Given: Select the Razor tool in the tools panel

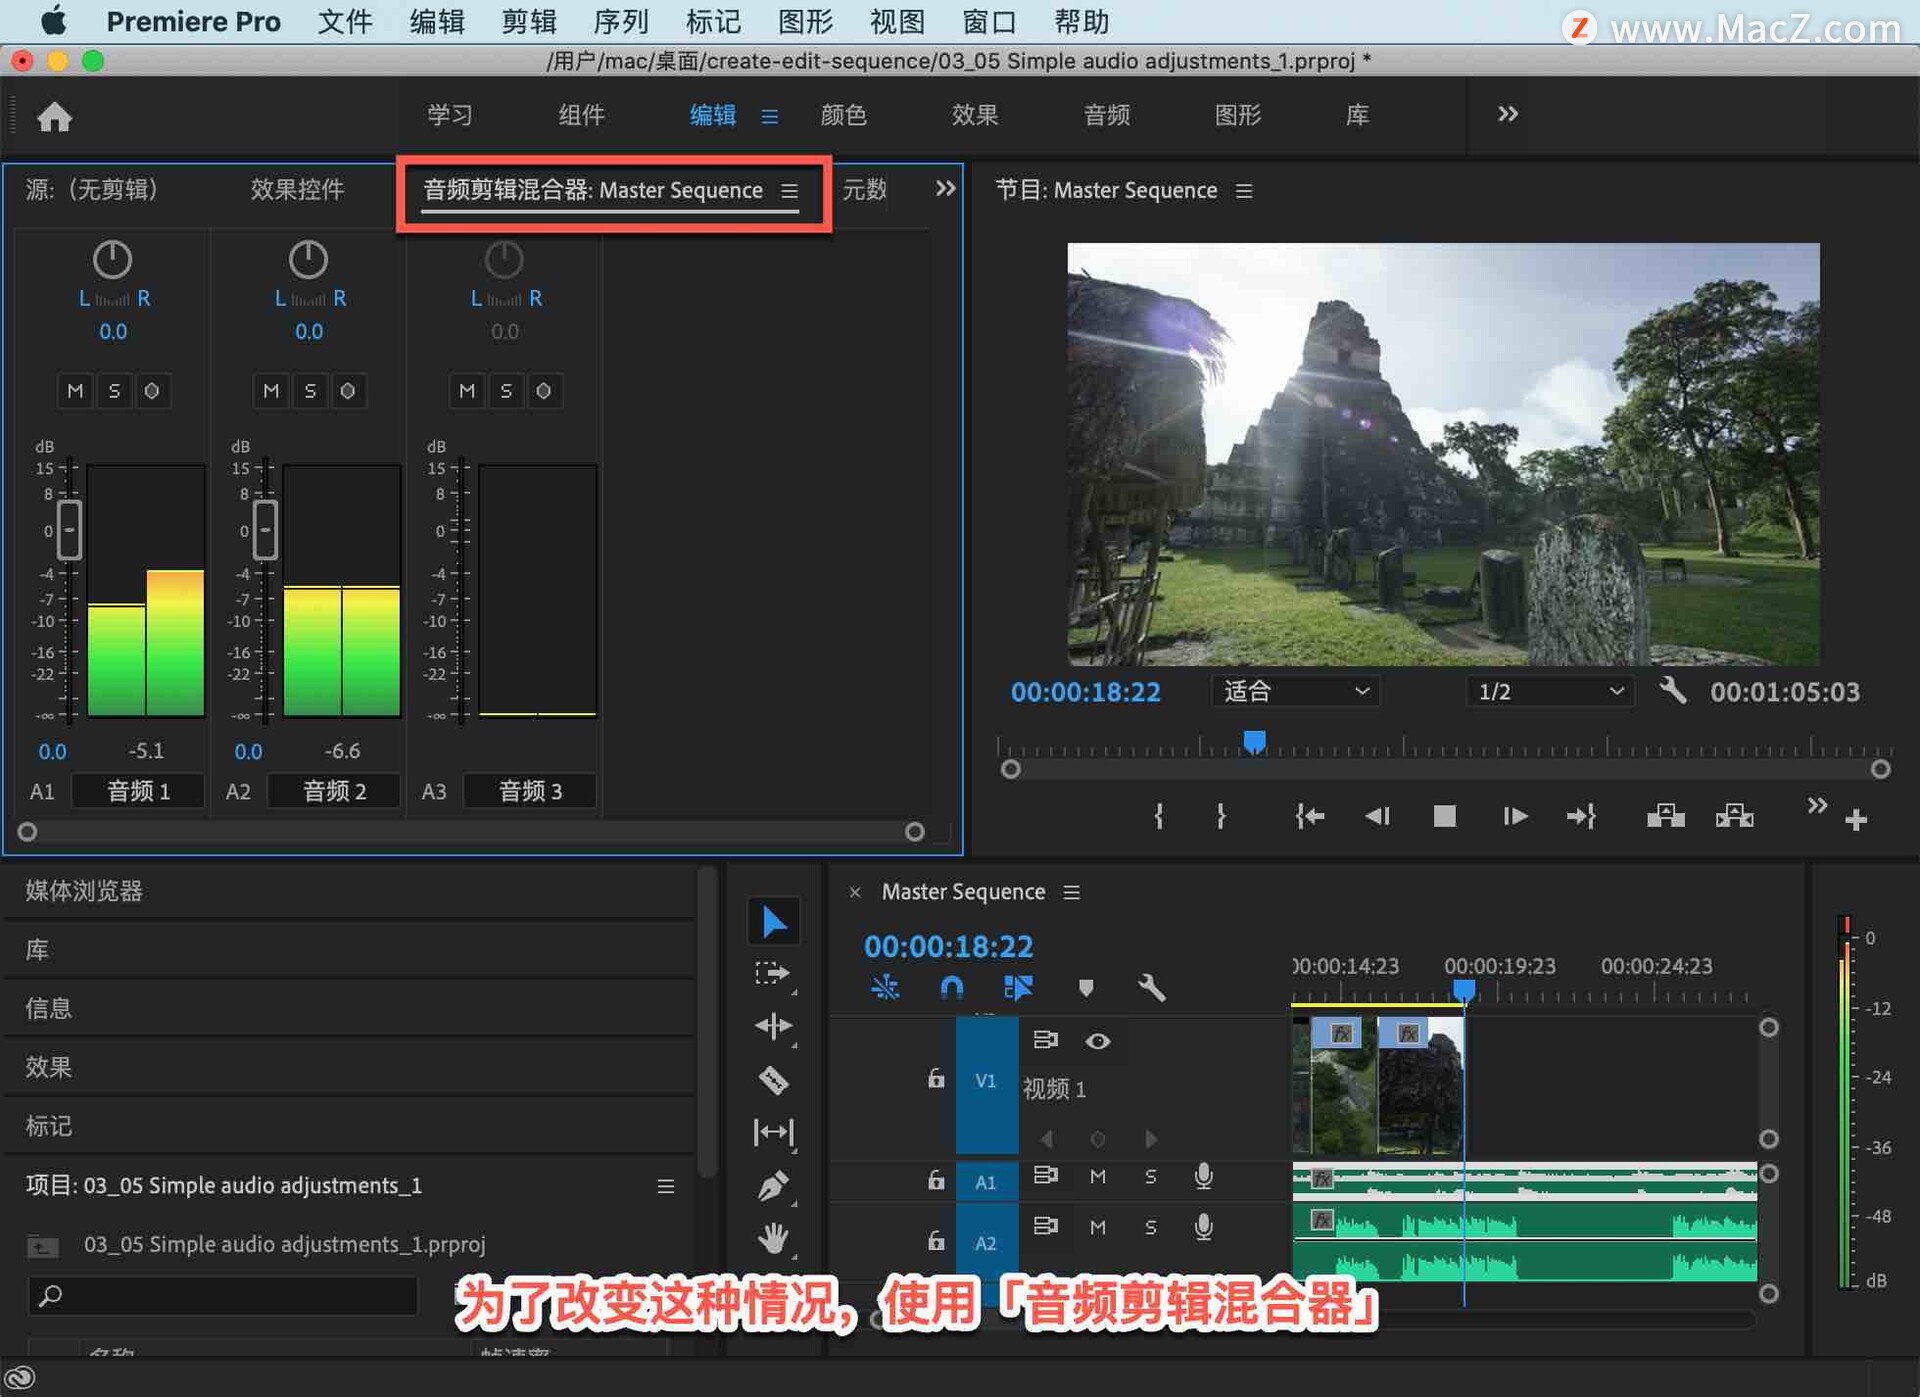Looking at the screenshot, I should [x=775, y=1080].
